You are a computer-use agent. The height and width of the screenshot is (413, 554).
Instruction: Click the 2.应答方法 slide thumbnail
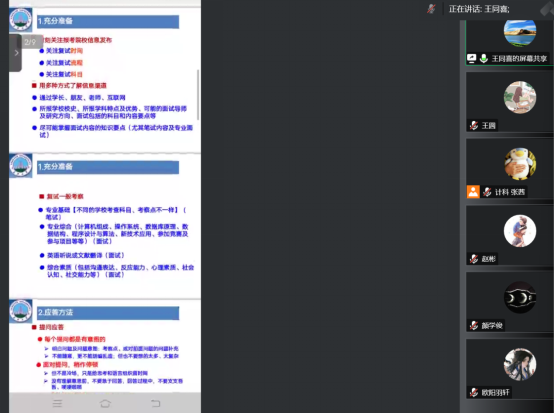(105, 346)
